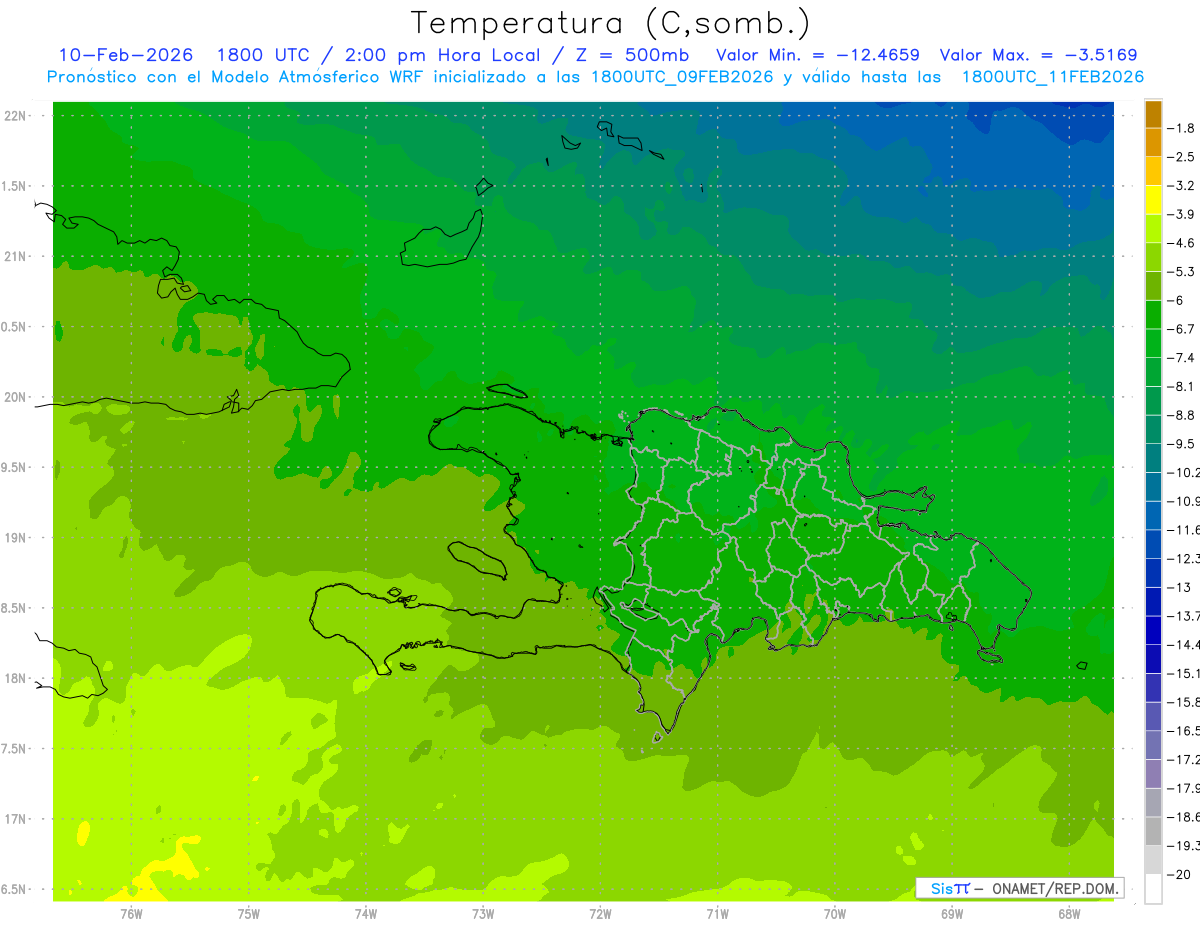This screenshot has height=927, width=1200.
Task: Click the "Valor Min. = -12.4659" text
Action: (x=818, y=55)
